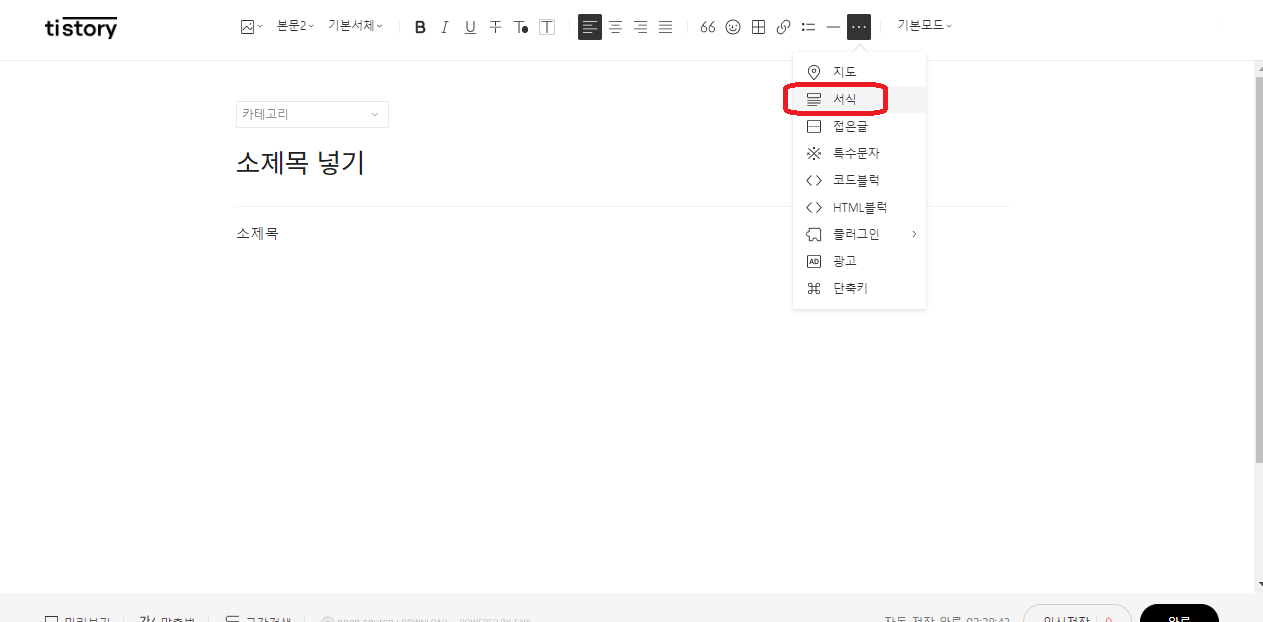Screen dimensions: 1263x622
Task: Close the more options (…) menu
Action: (x=859, y=27)
